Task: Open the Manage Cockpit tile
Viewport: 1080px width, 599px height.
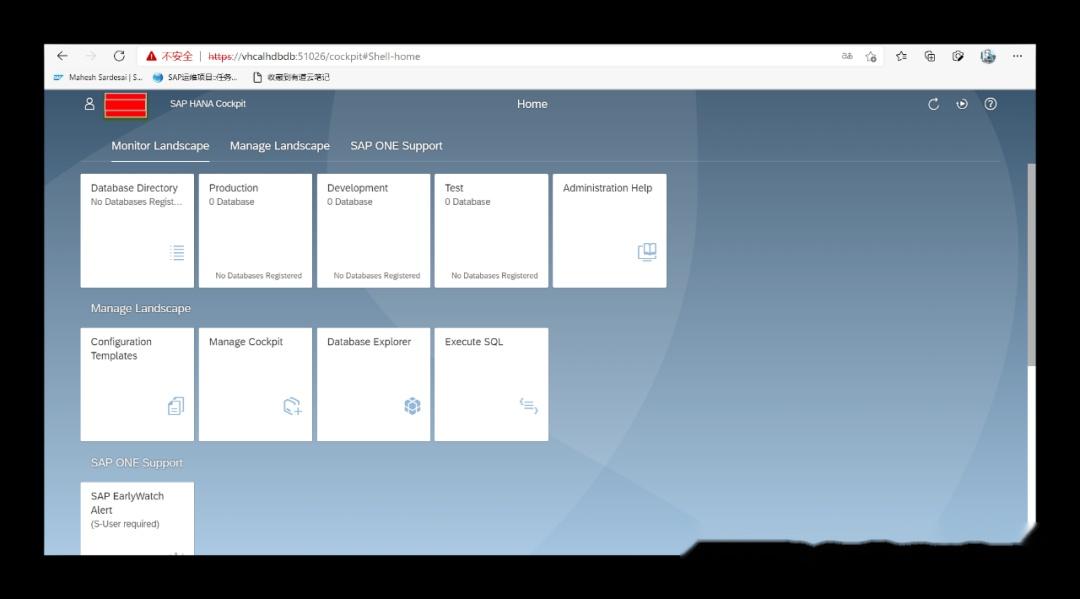Action: (x=256, y=384)
